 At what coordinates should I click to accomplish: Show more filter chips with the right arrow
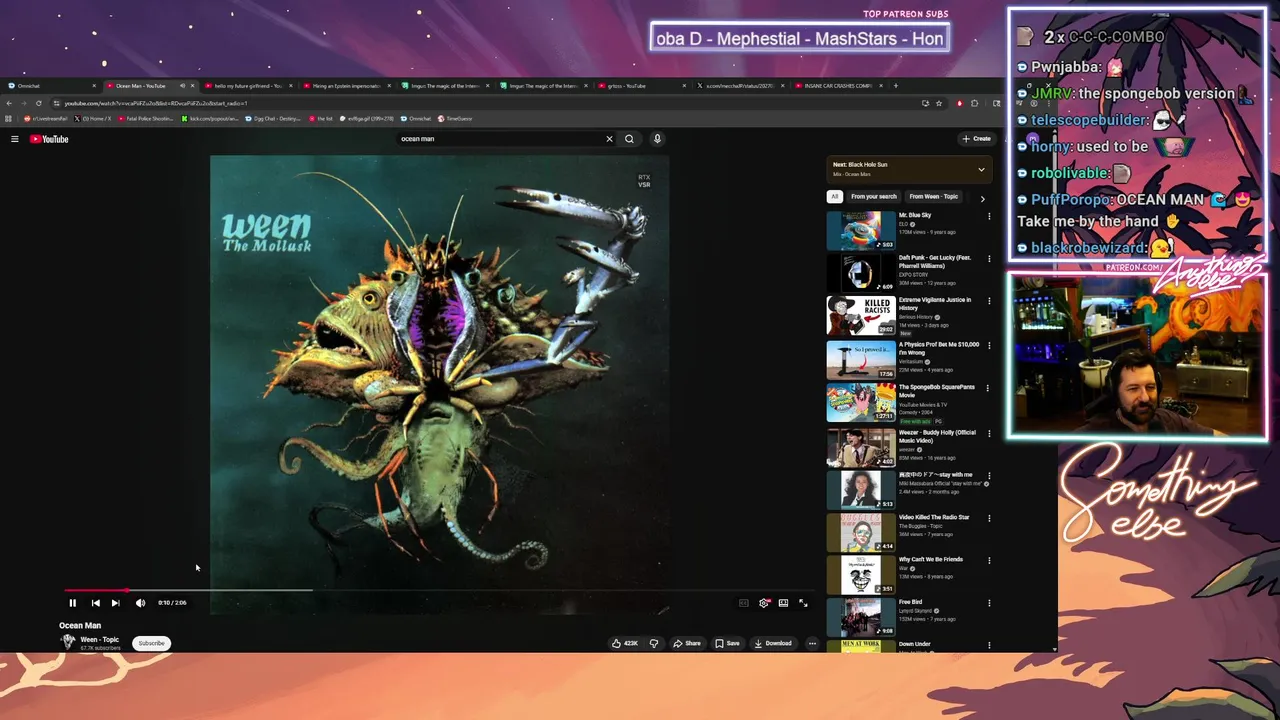pos(982,198)
